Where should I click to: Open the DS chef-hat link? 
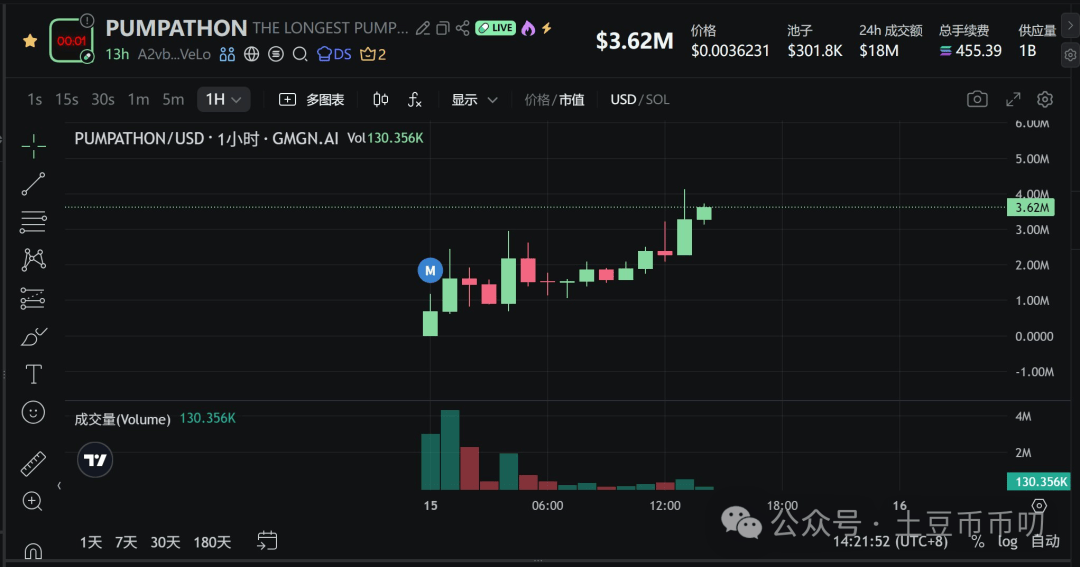click(334, 54)
